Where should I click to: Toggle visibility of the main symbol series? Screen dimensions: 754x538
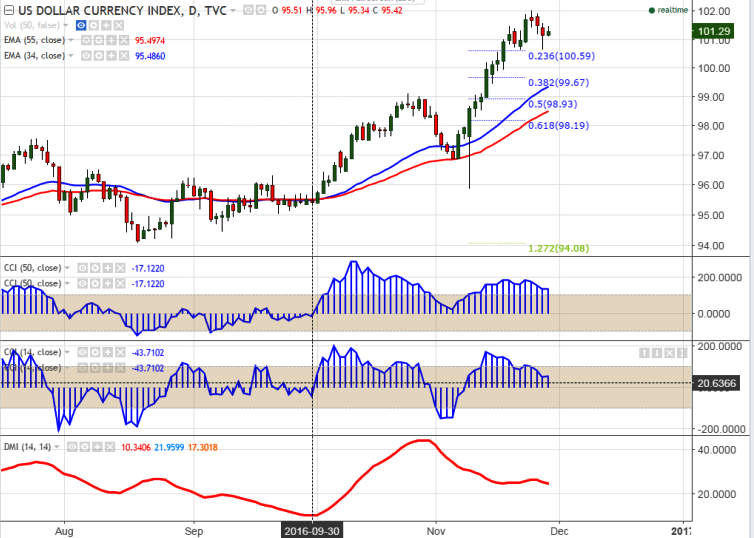click(248, 10)
